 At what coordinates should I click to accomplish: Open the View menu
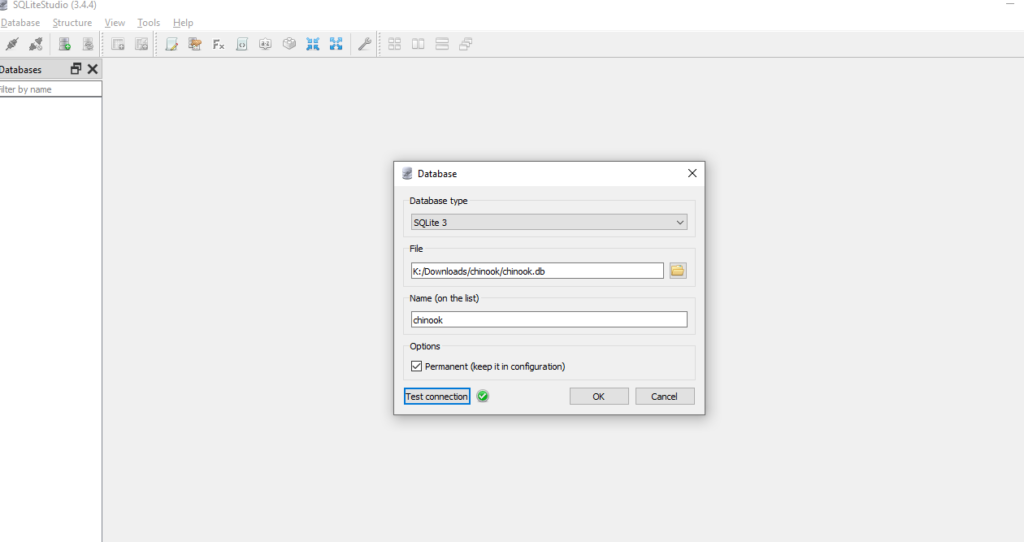[115, 22]
